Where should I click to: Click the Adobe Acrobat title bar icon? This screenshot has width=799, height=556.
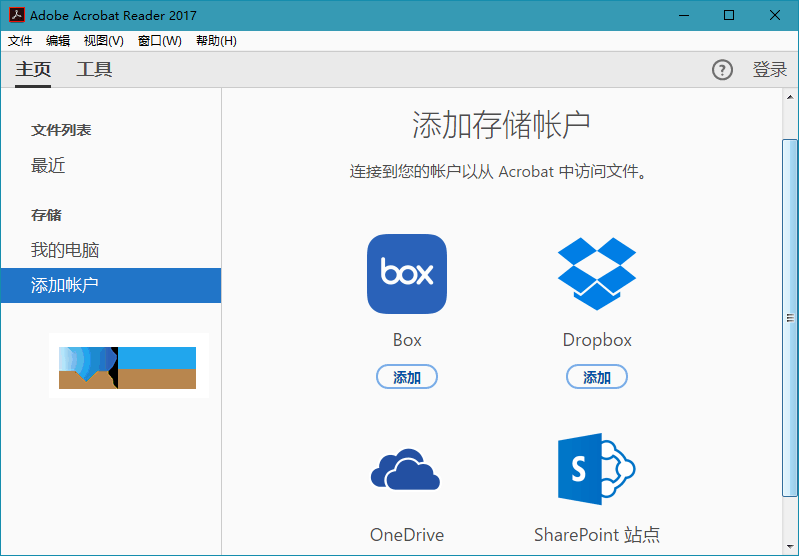(x=17, y=15)
